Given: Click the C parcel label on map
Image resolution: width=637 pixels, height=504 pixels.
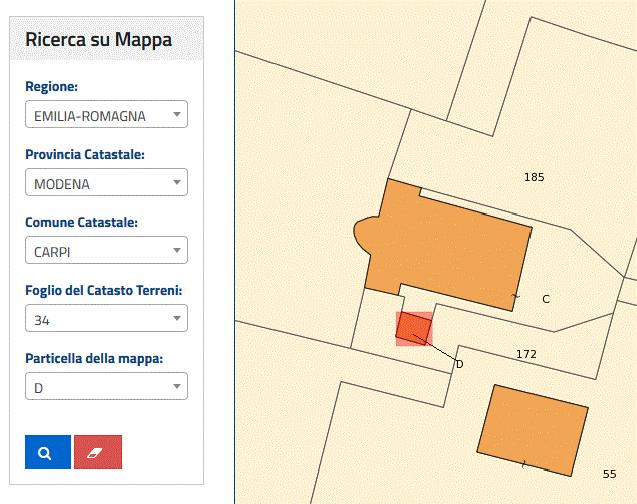Looking at the screenshot, I should coord(546,299).
